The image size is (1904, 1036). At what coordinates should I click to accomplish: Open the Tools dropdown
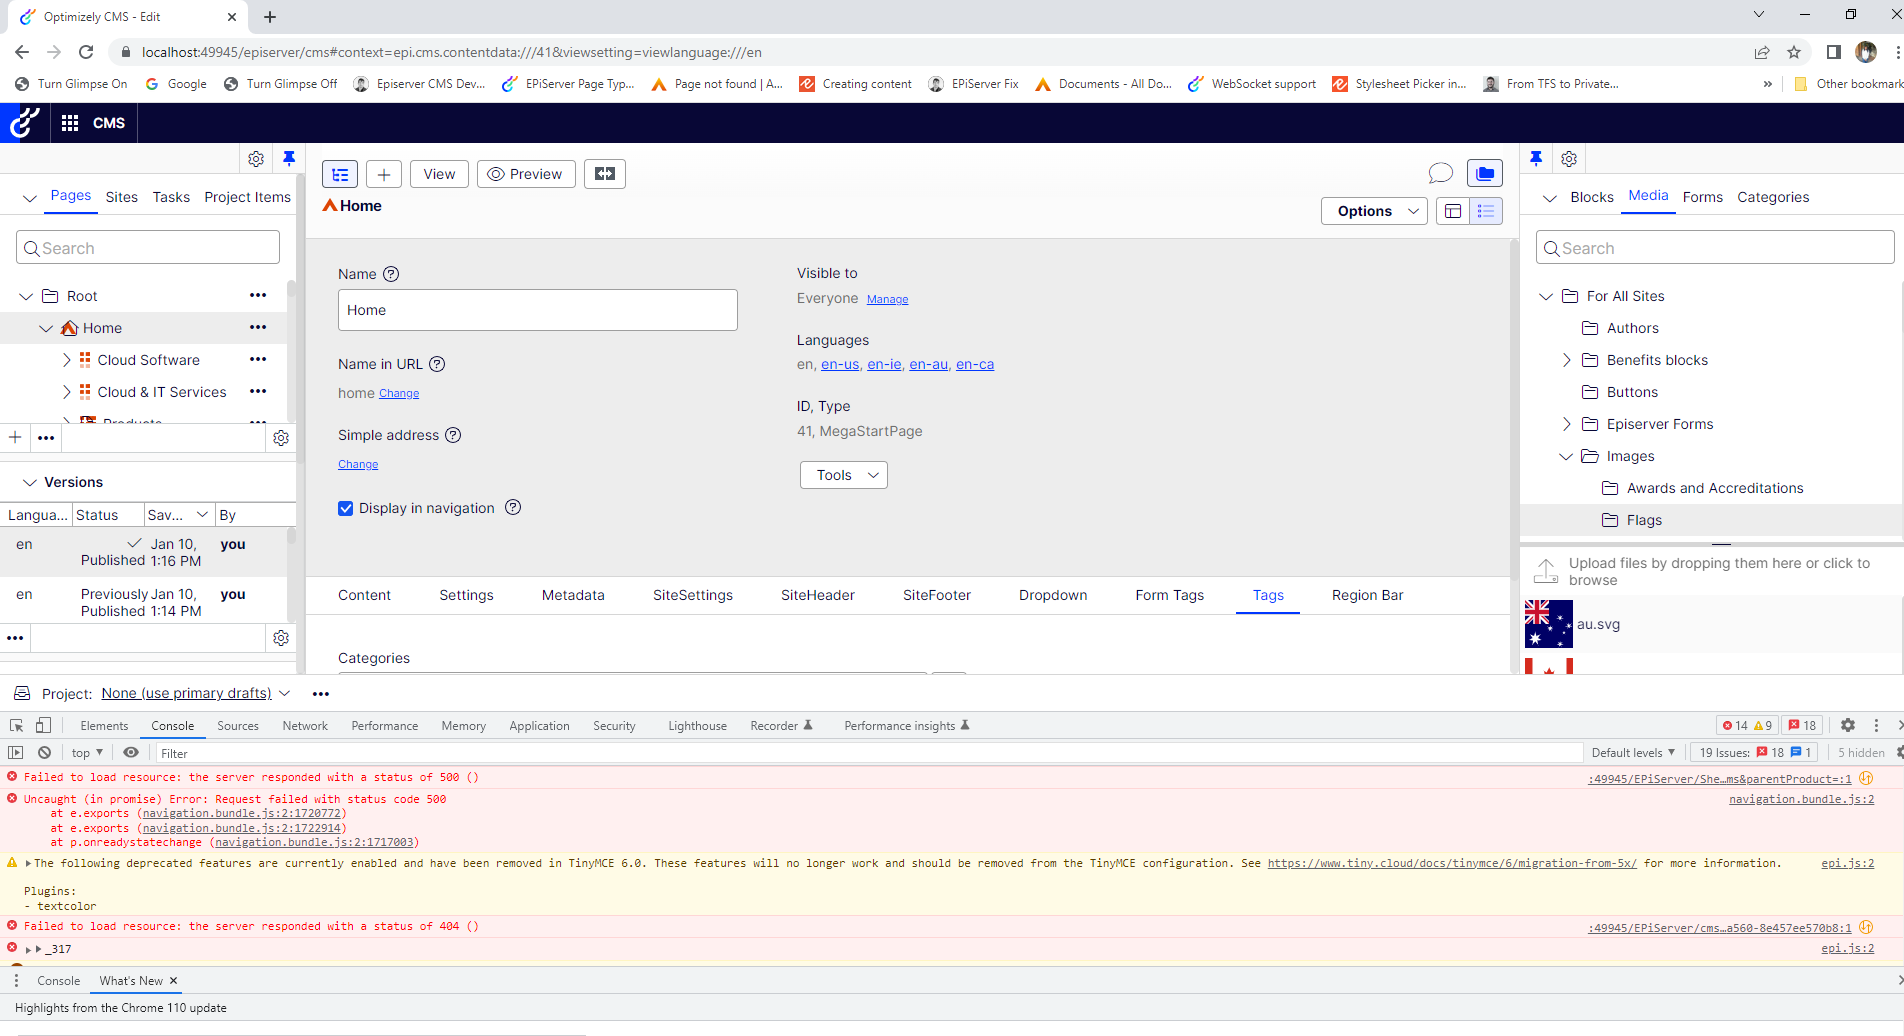[x=843, y=475]
